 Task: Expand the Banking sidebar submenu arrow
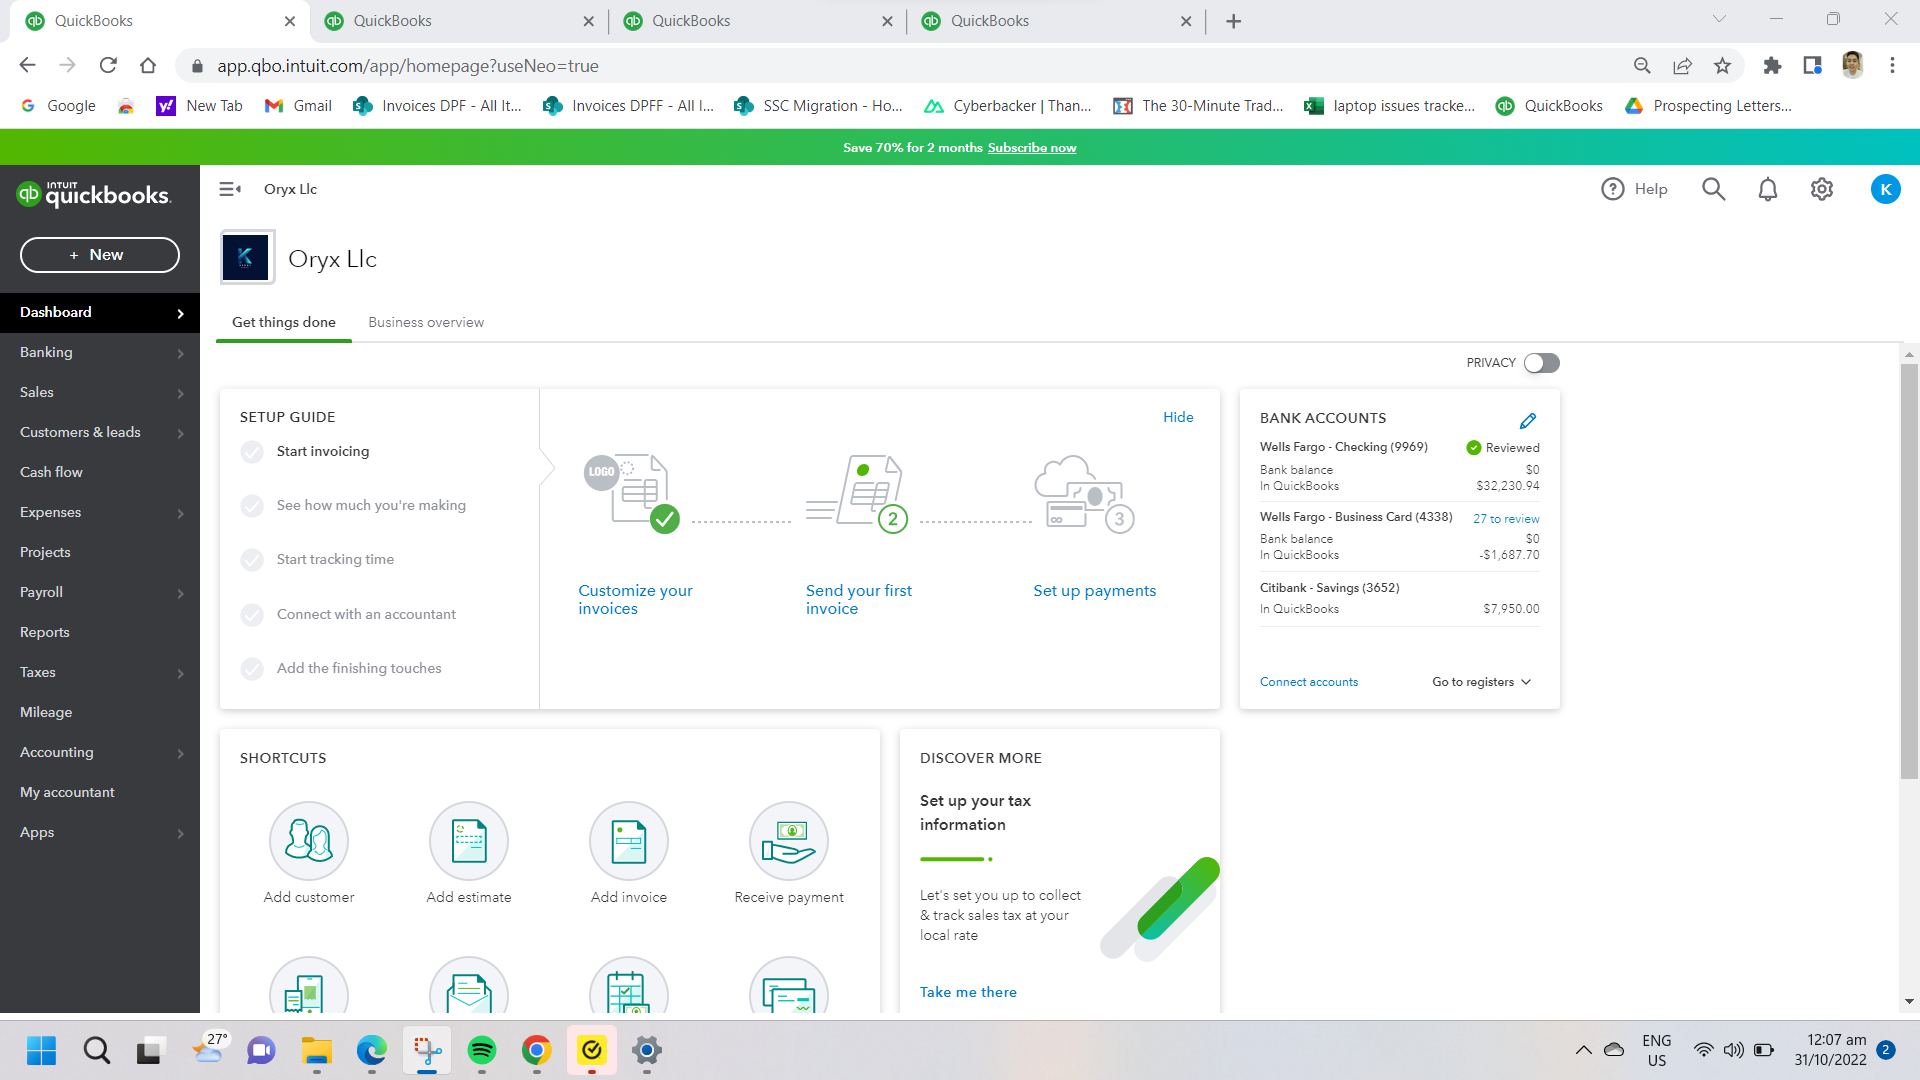point(180,353)
